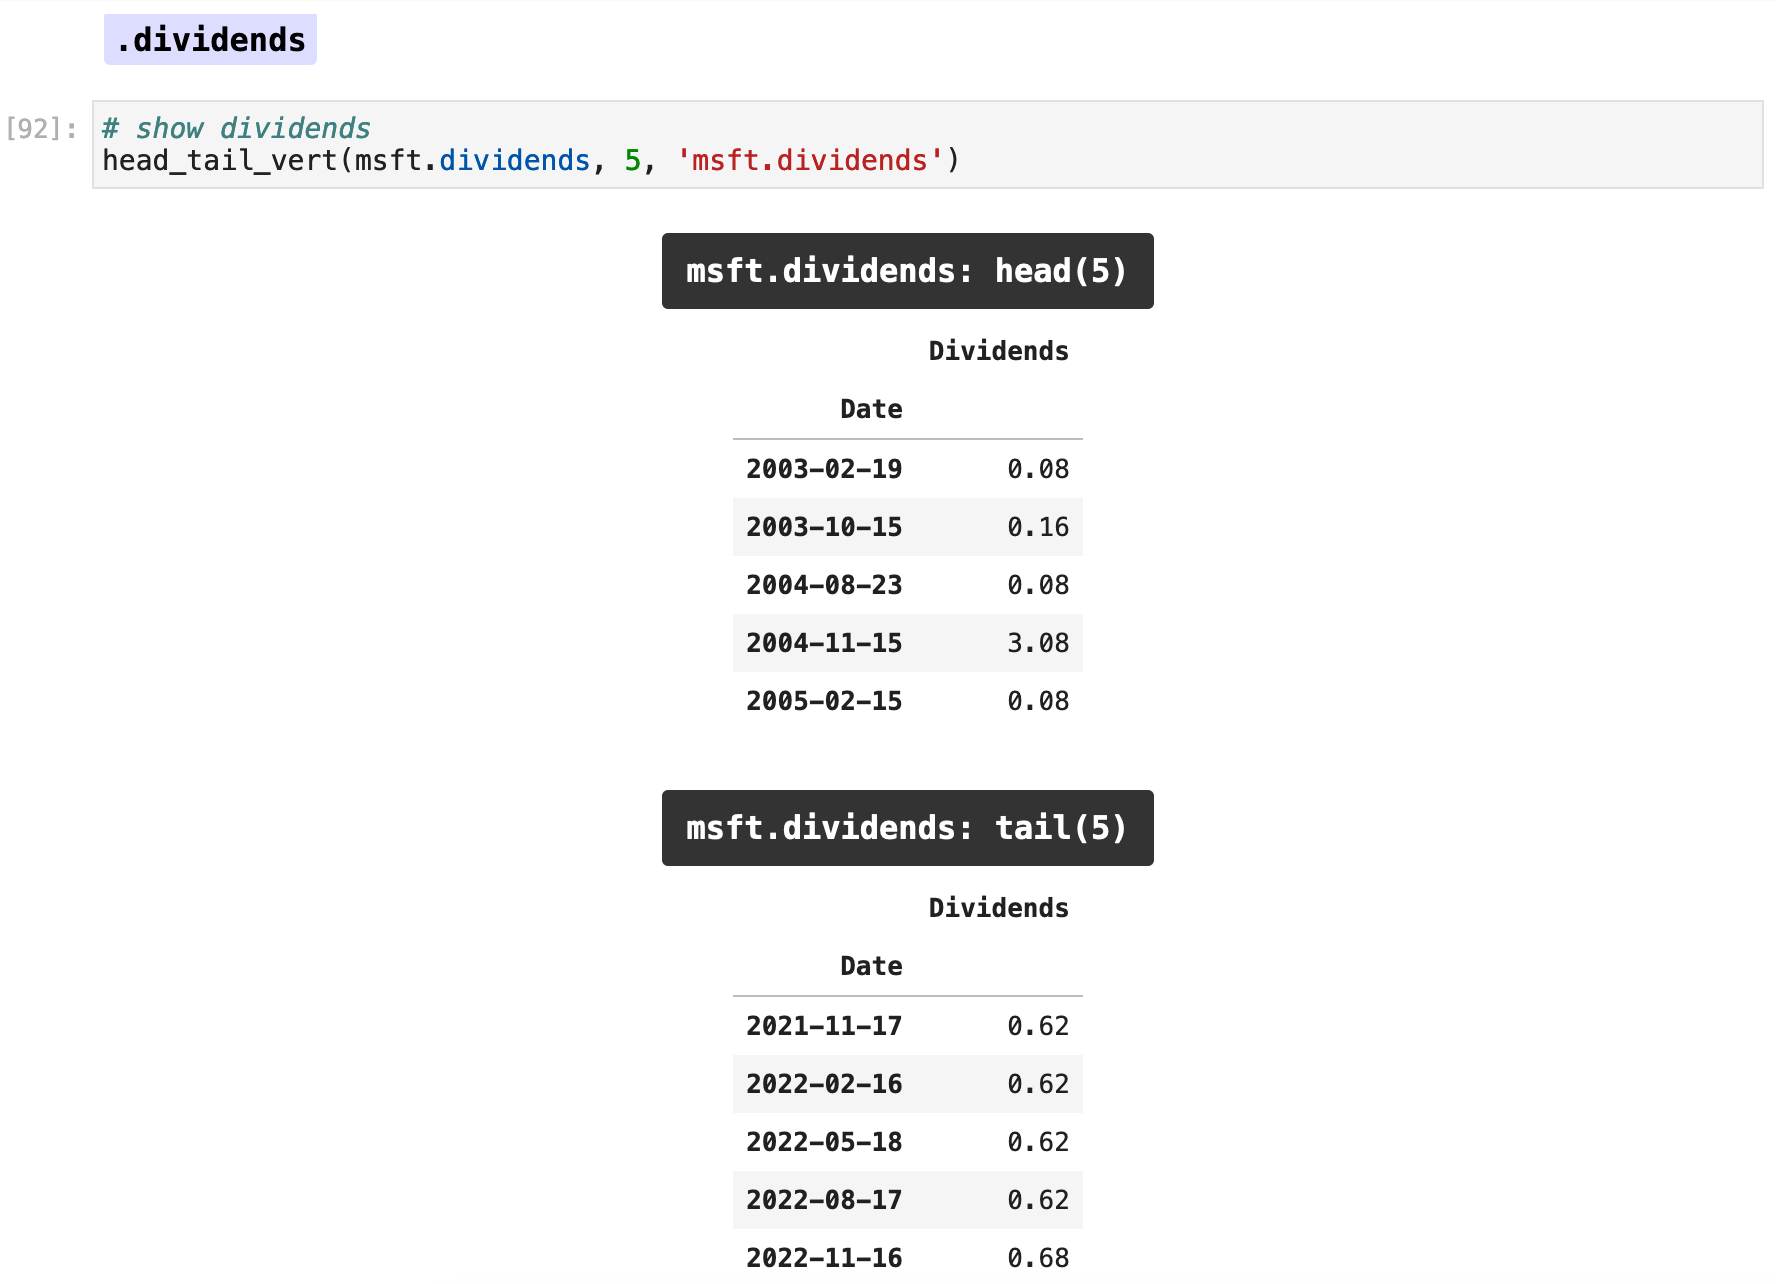Click the '# show dividends' comment line
Viewport: 1776px width, 1284px height.
click(x=236, y=128)
